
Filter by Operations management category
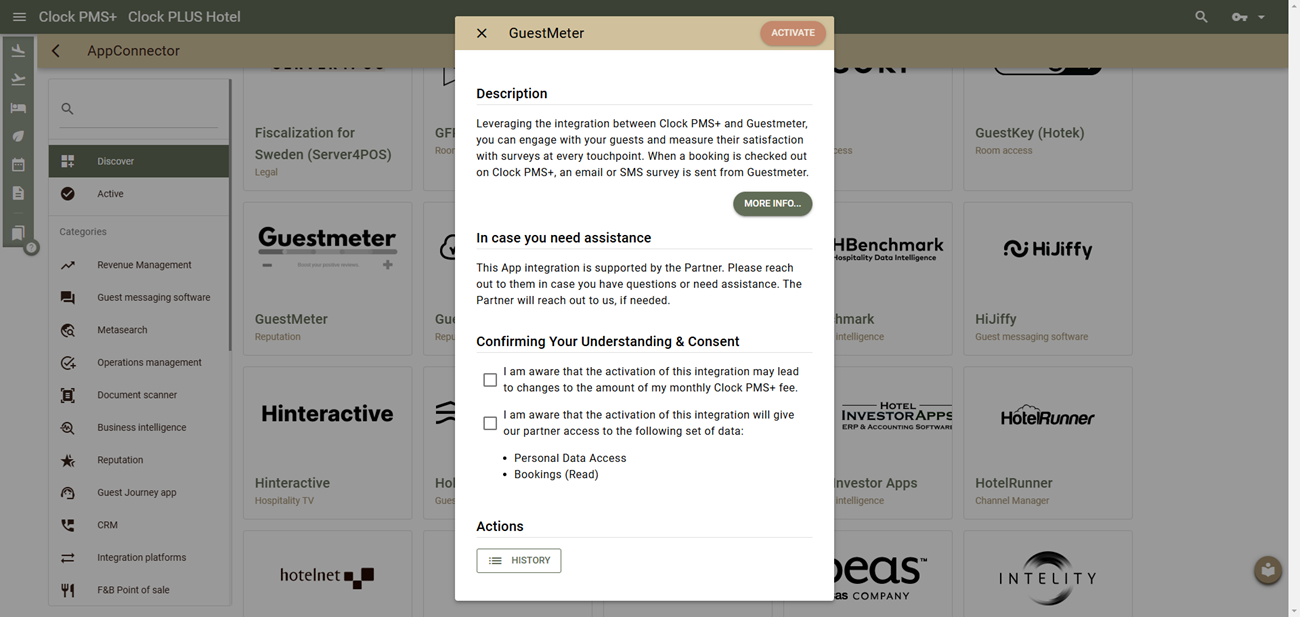coord(139,362)
